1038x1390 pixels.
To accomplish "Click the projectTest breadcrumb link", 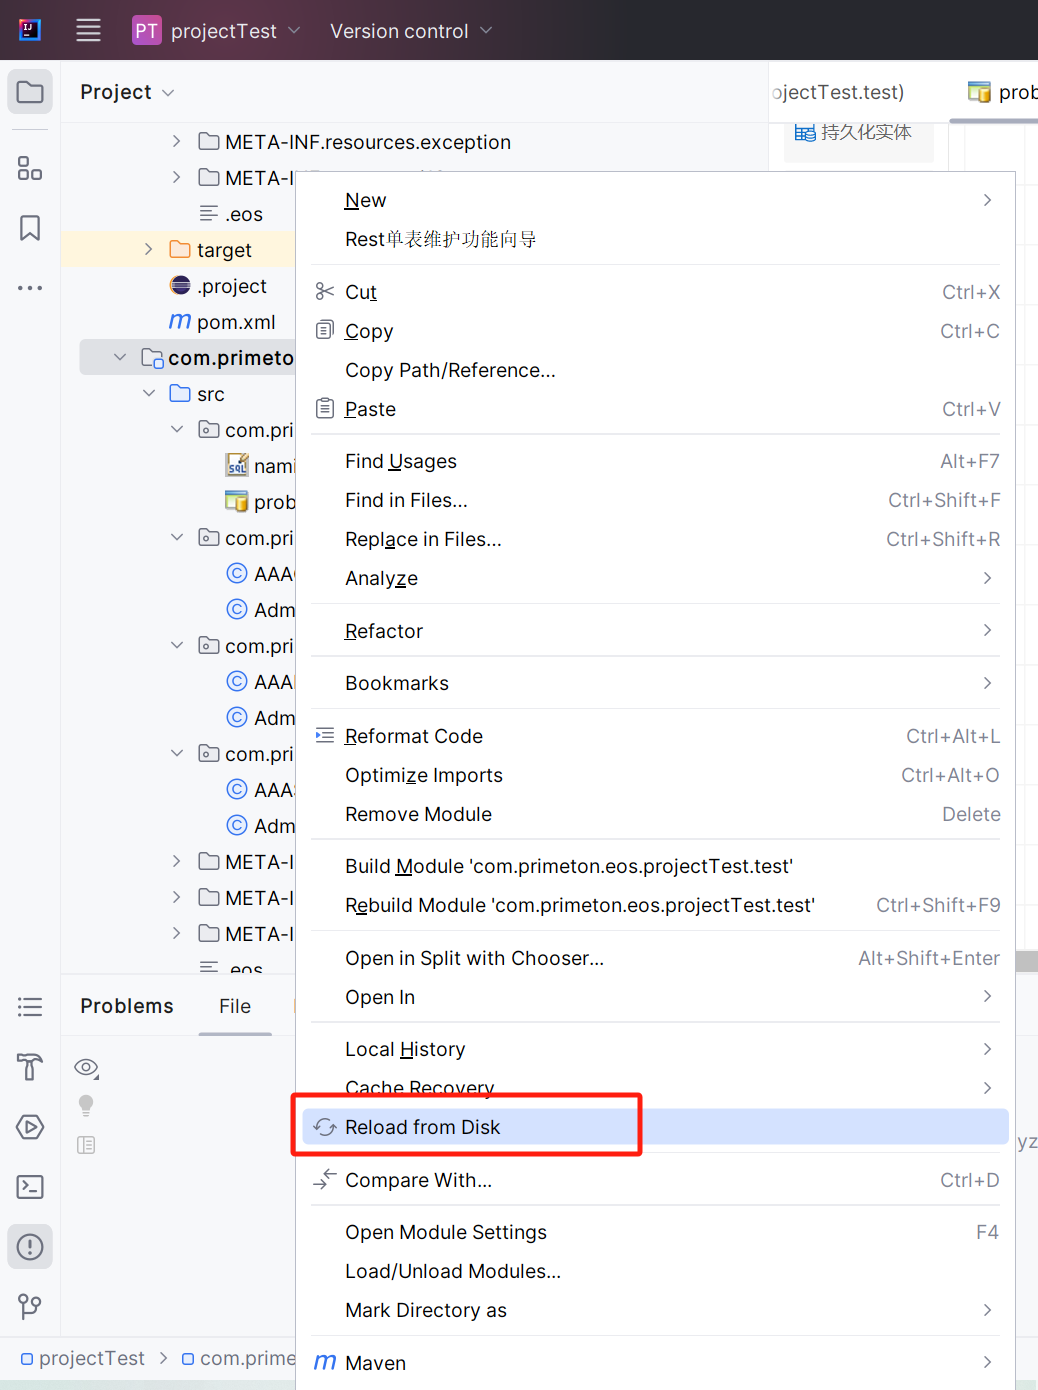I will click(x=91, y=1358).
